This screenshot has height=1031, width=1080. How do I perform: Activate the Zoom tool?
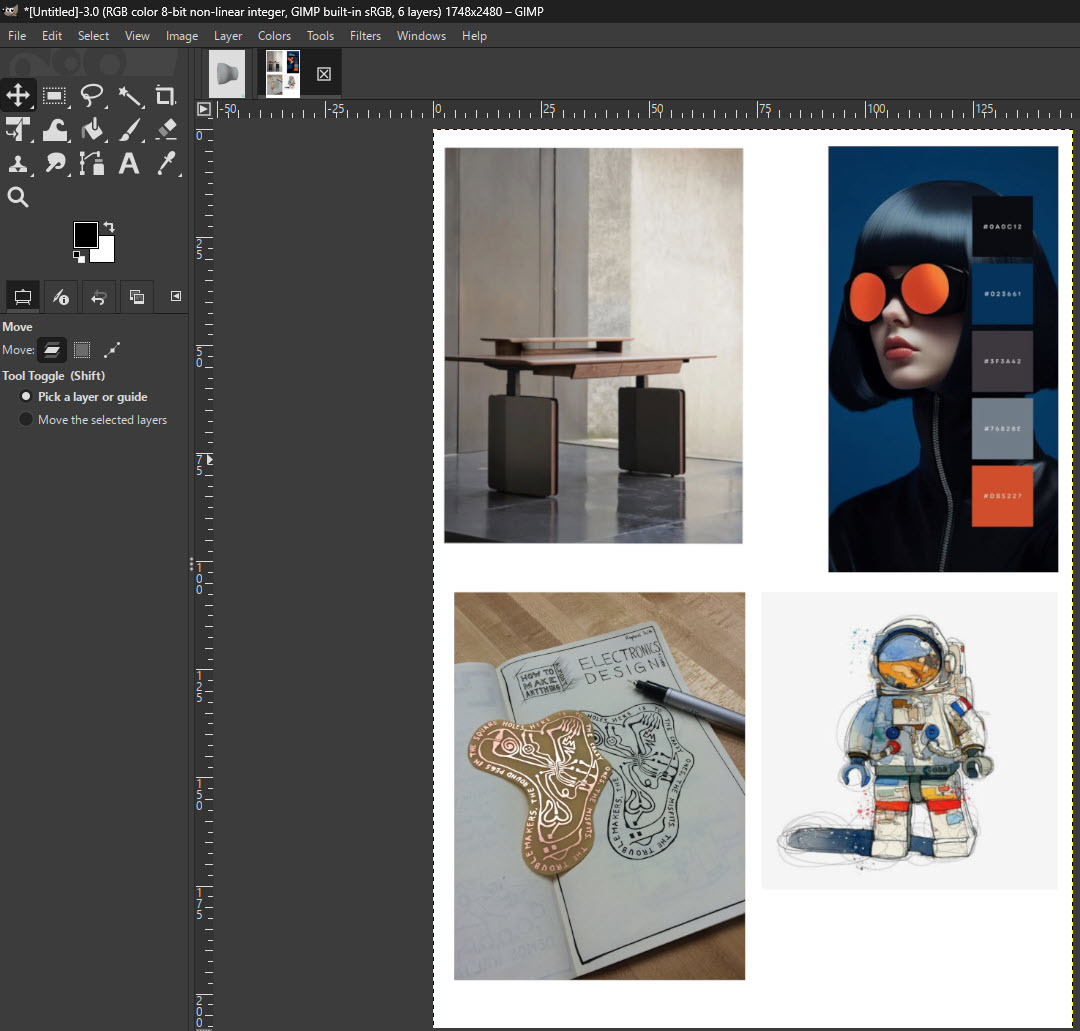click(18, 197)
